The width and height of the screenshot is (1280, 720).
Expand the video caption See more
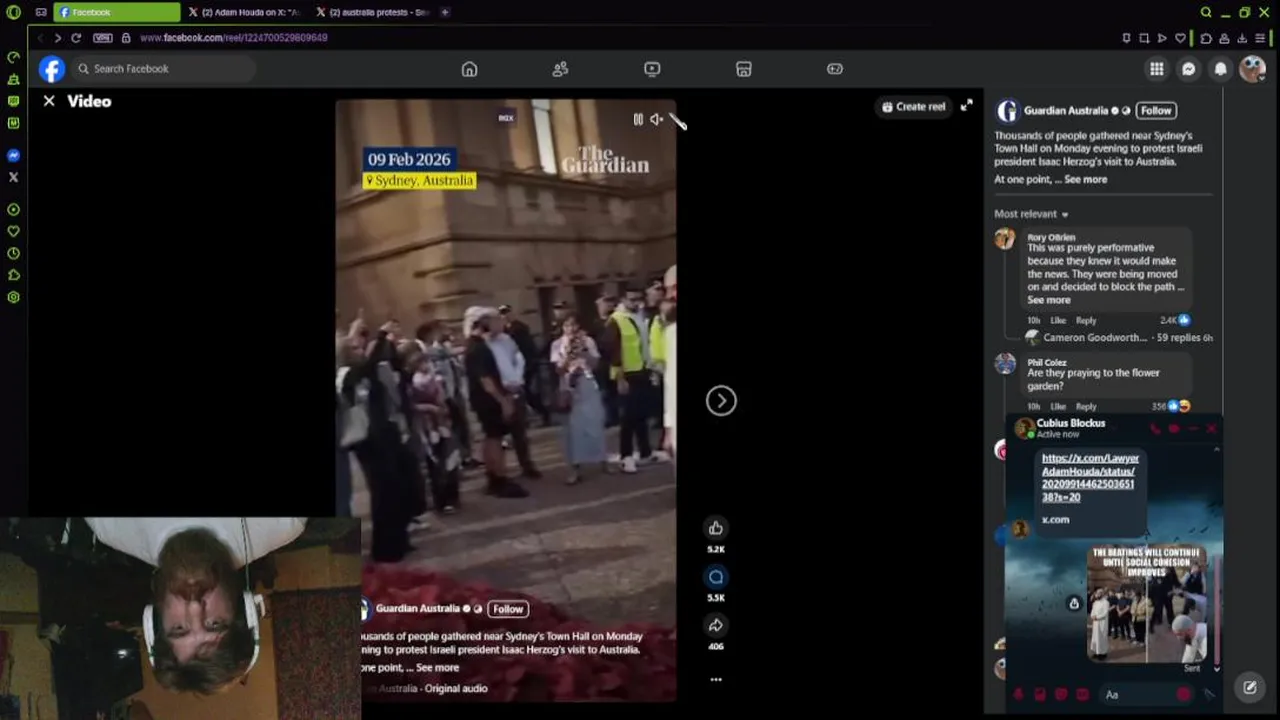pos(437,668)
